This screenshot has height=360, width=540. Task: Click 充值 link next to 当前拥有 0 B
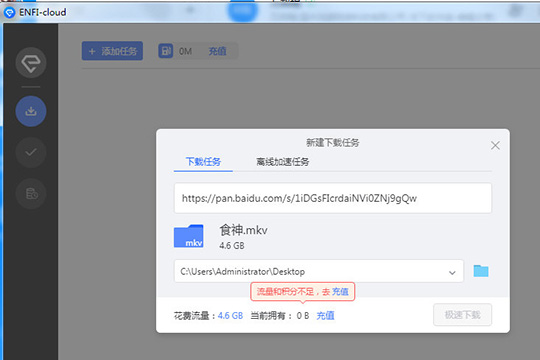point(325,316)
